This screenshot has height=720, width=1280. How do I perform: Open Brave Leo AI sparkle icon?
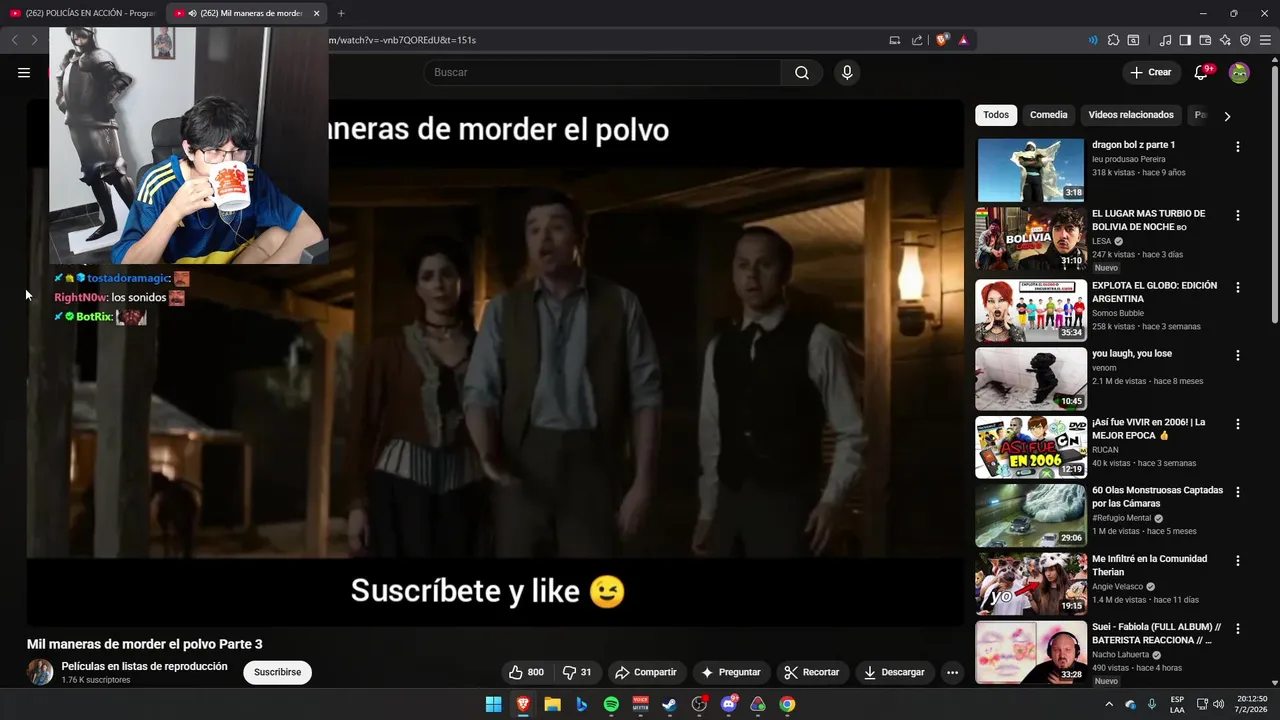(x=1225, y=40)
